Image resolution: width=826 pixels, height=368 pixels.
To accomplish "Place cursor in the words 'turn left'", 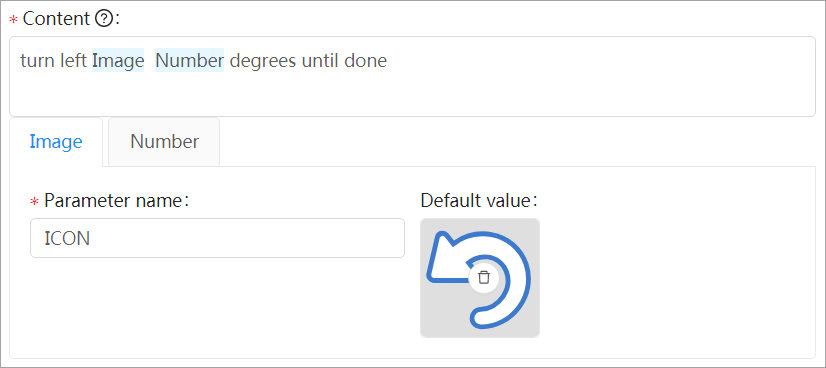I will pos(54,61).
